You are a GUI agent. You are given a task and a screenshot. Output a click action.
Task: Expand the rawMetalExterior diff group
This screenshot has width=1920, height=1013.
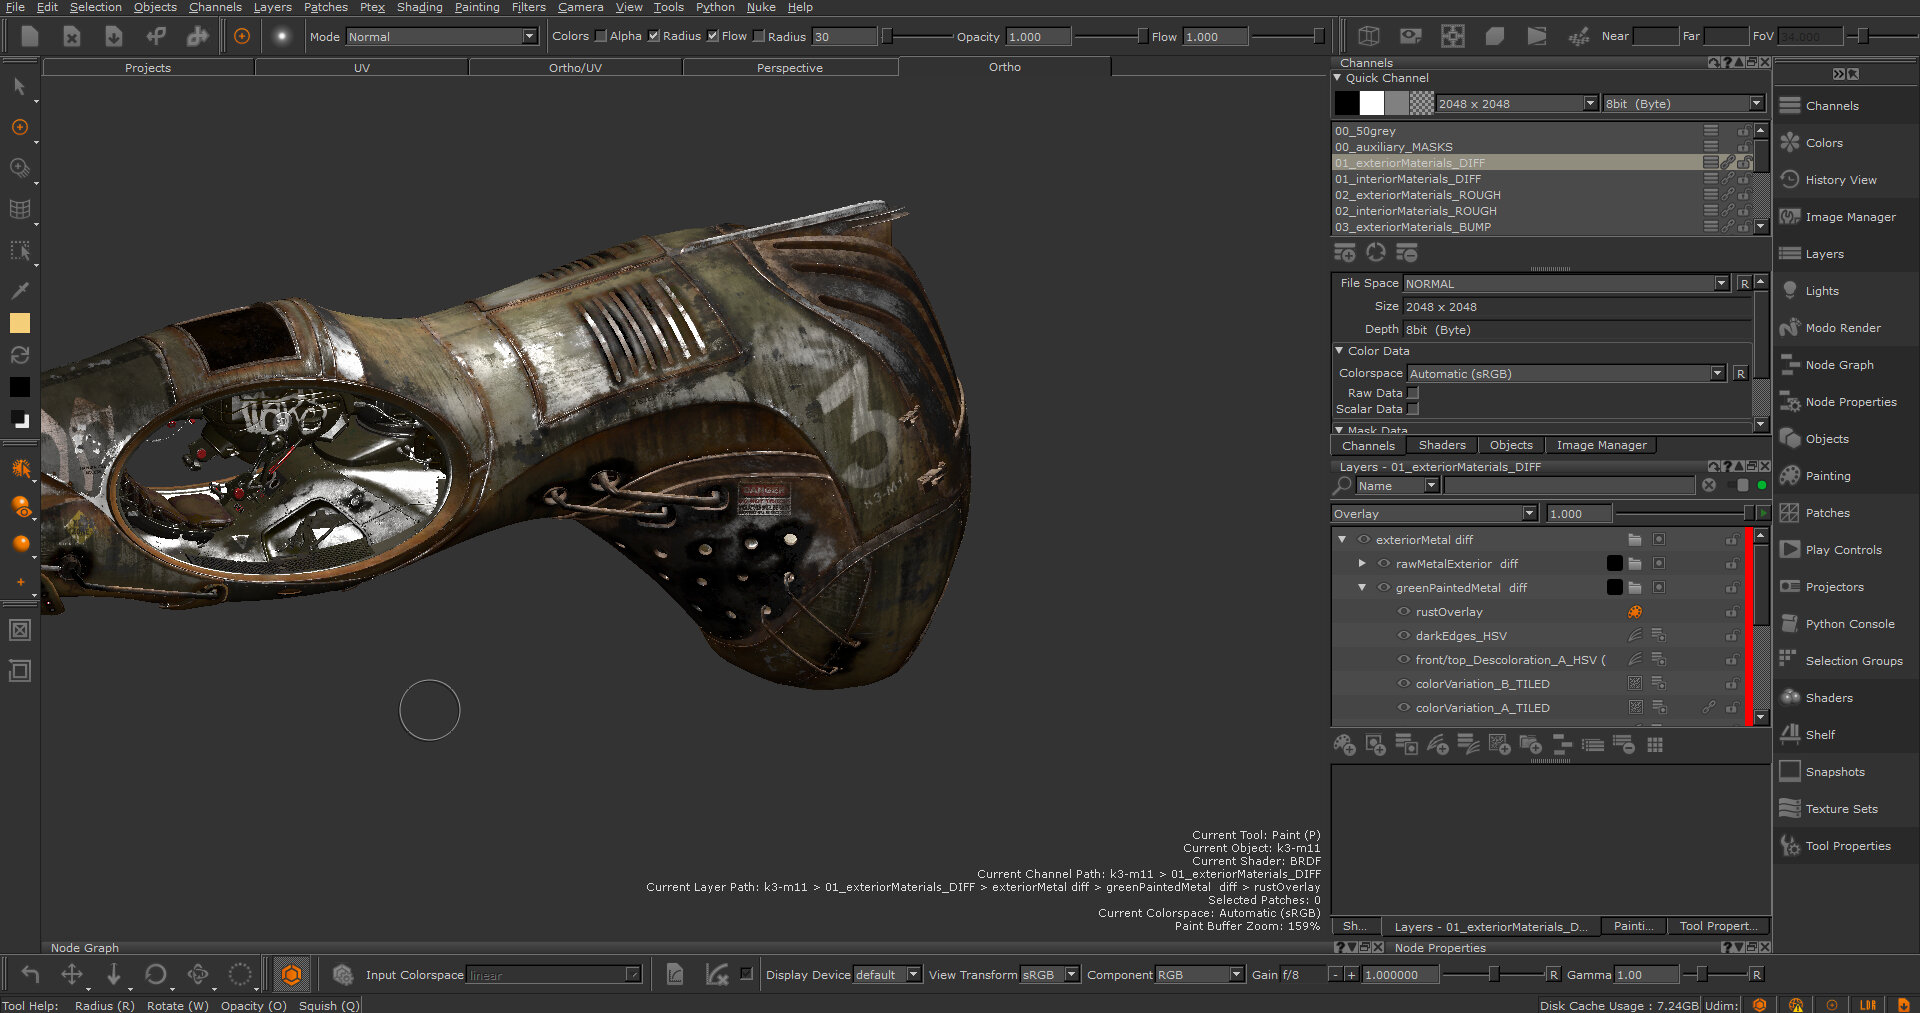[1362, 564]
